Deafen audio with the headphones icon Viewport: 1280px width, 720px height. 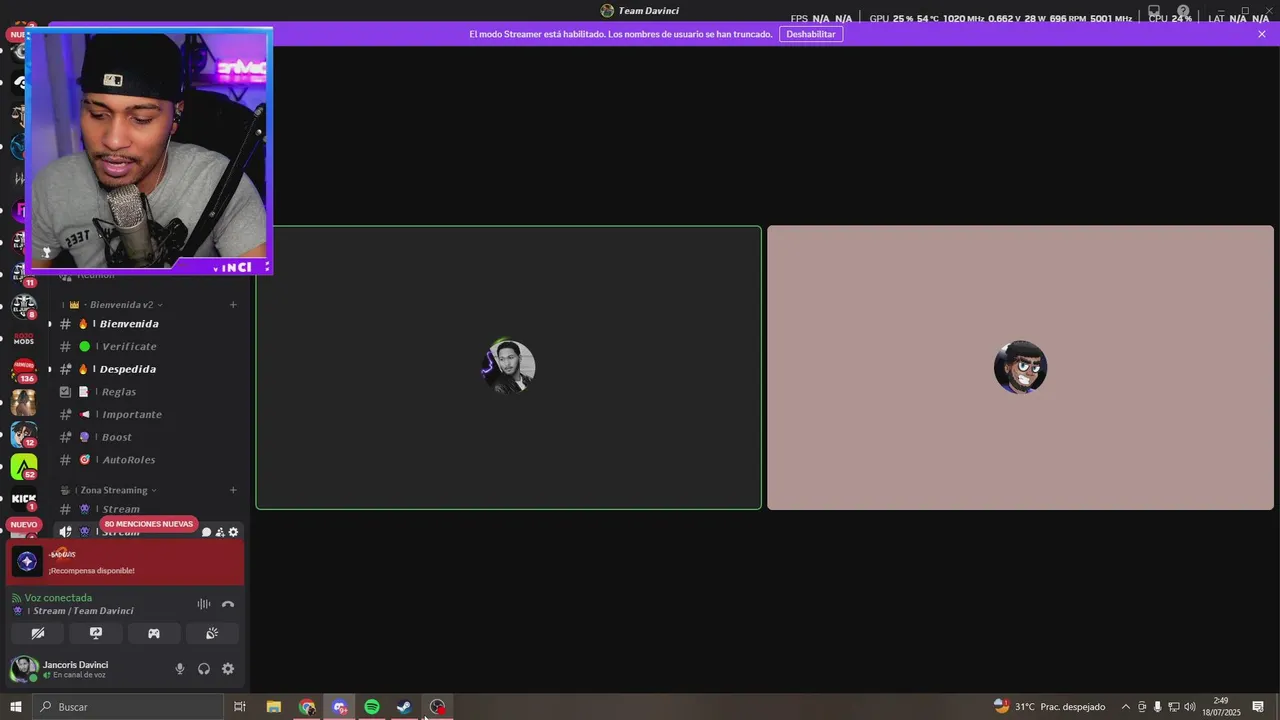coord(204,669)
